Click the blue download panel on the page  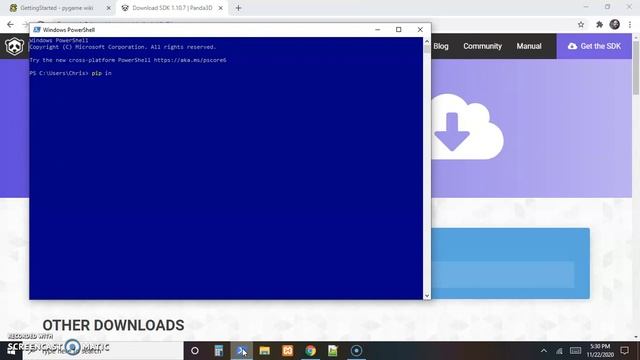[510, 263]
